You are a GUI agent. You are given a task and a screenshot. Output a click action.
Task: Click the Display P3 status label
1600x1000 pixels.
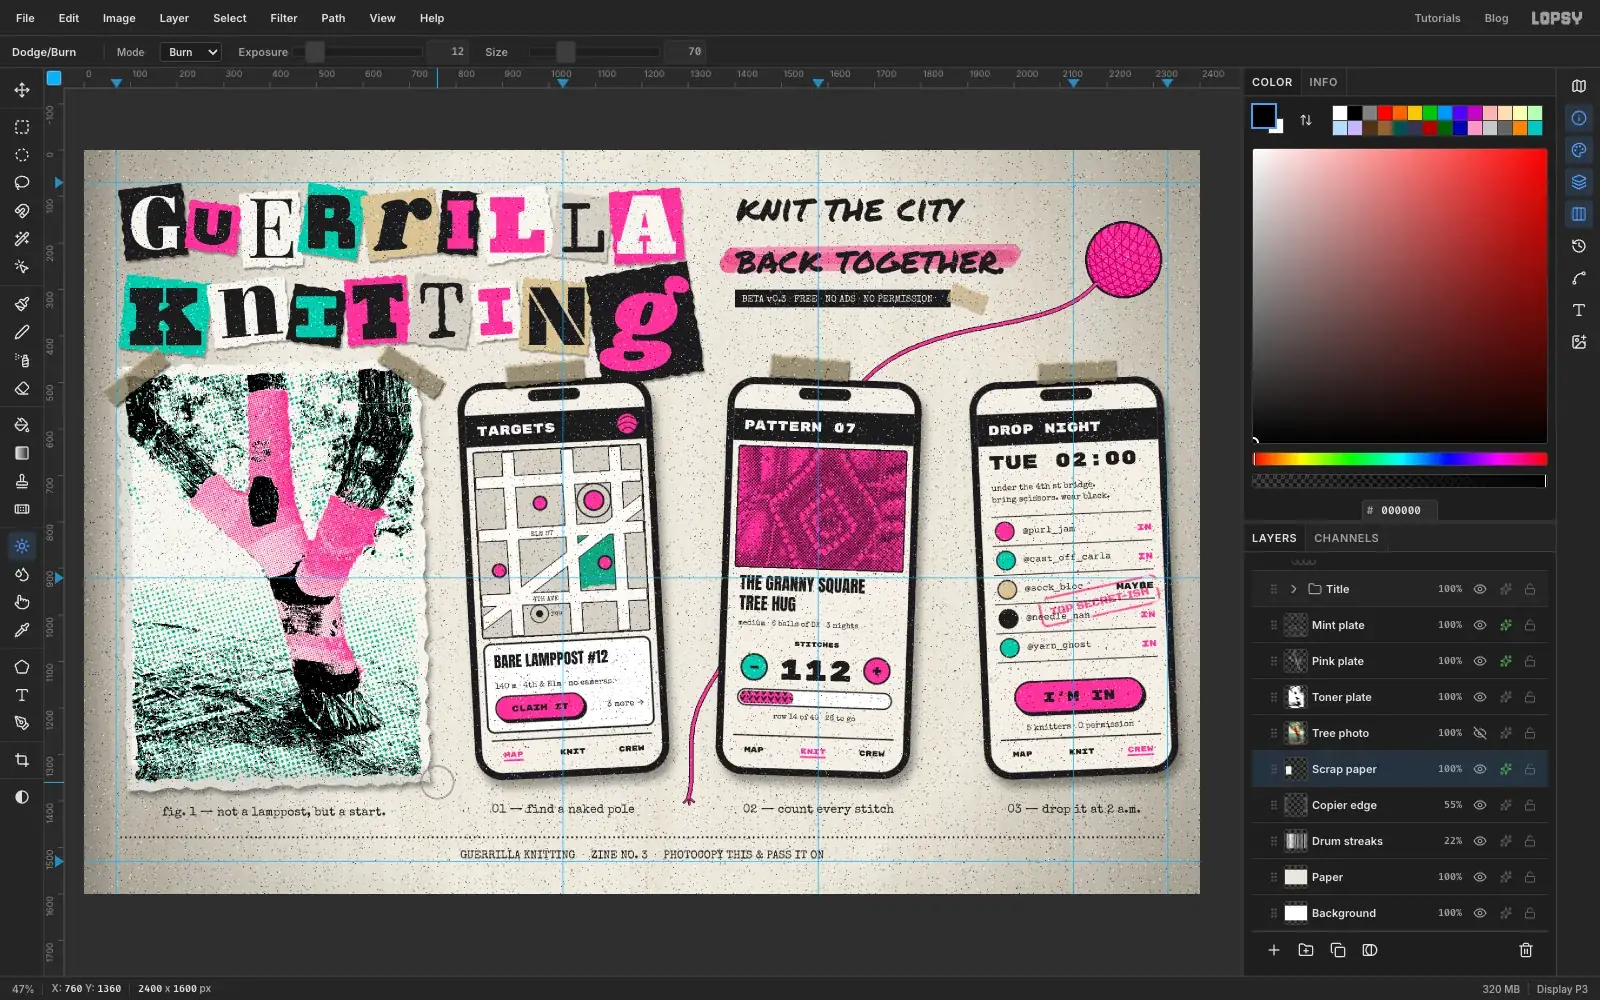(x=1561, y=989)
